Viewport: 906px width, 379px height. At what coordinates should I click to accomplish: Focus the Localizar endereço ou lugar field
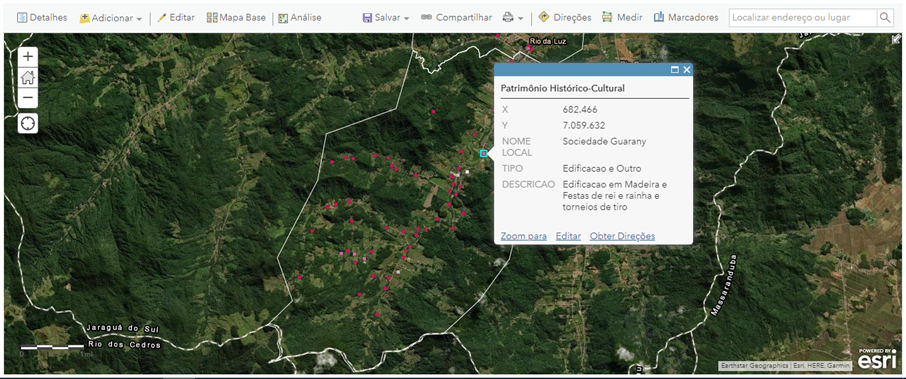coord(803,17)
